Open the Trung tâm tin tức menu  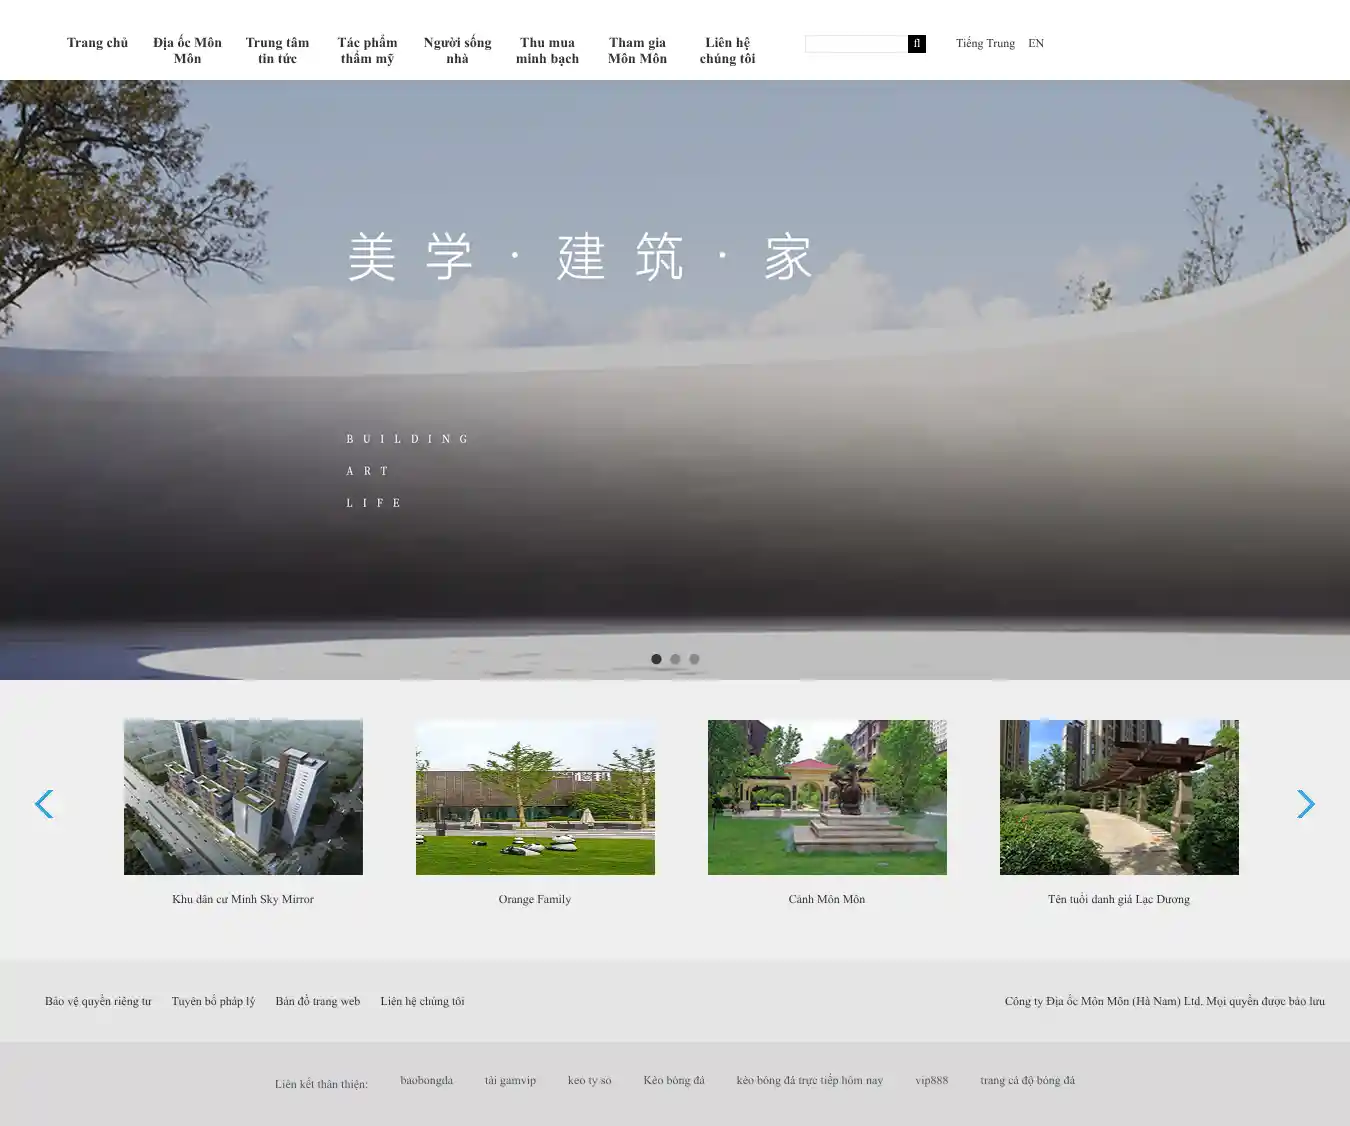point(277,51)
